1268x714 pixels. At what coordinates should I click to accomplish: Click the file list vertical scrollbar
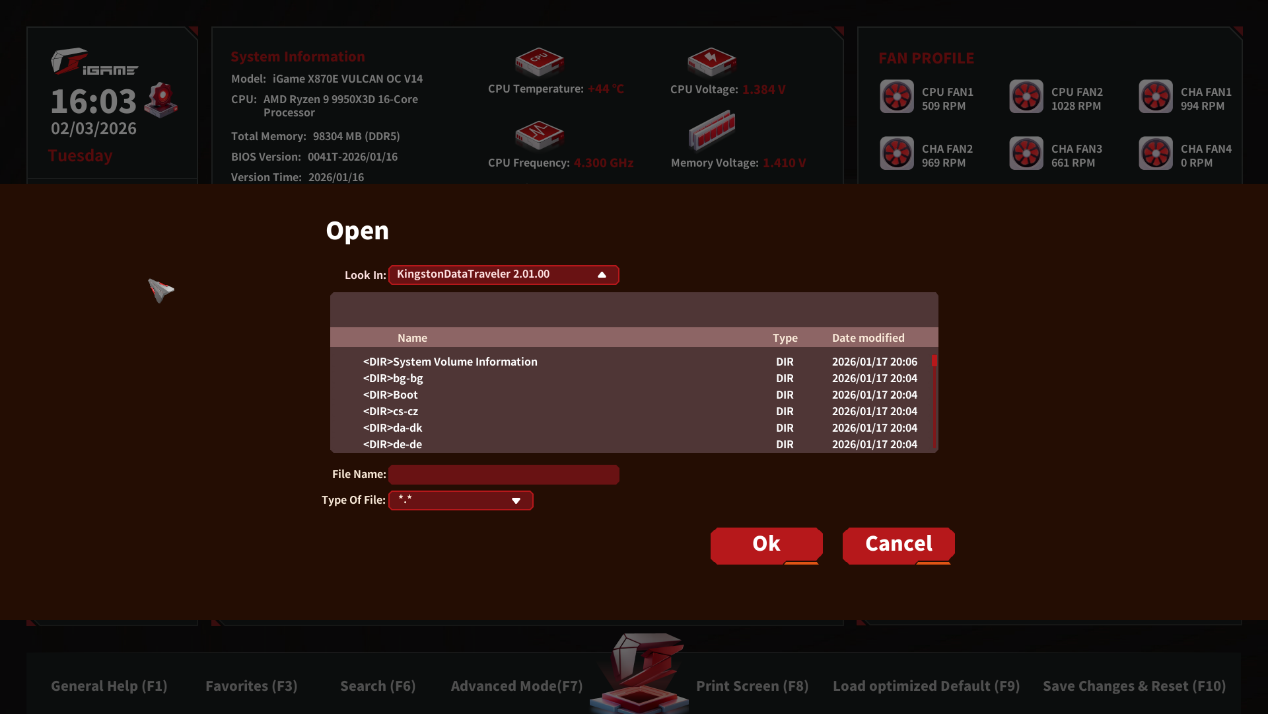pos(934,400)
